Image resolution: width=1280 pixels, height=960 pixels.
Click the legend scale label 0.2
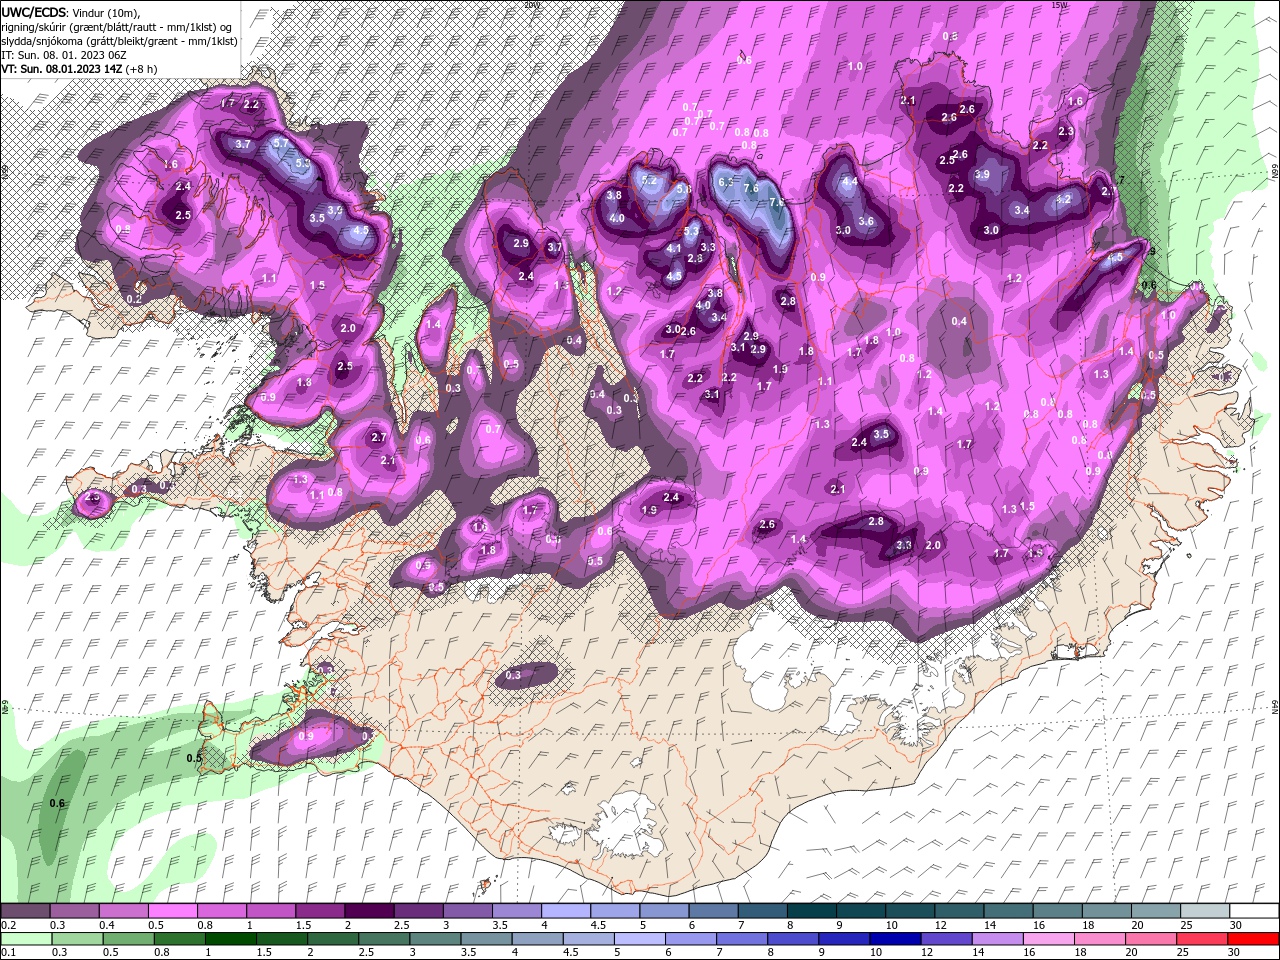coord(7,925)
